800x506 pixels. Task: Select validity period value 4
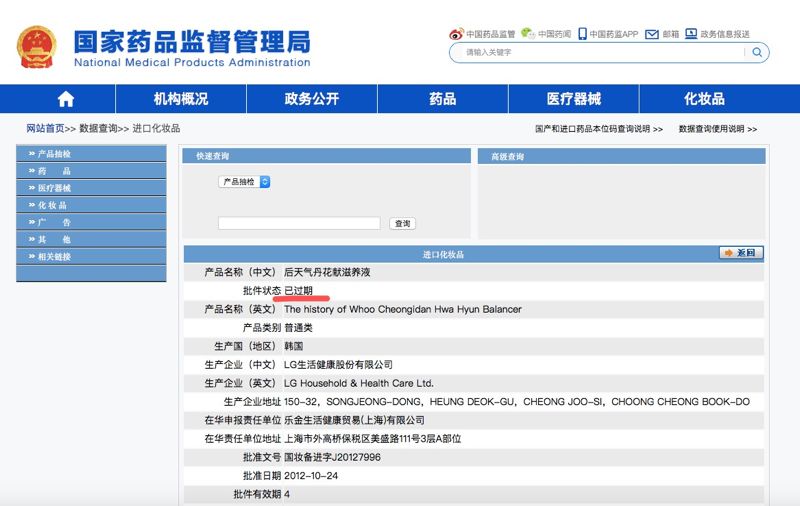pos(287,494)
